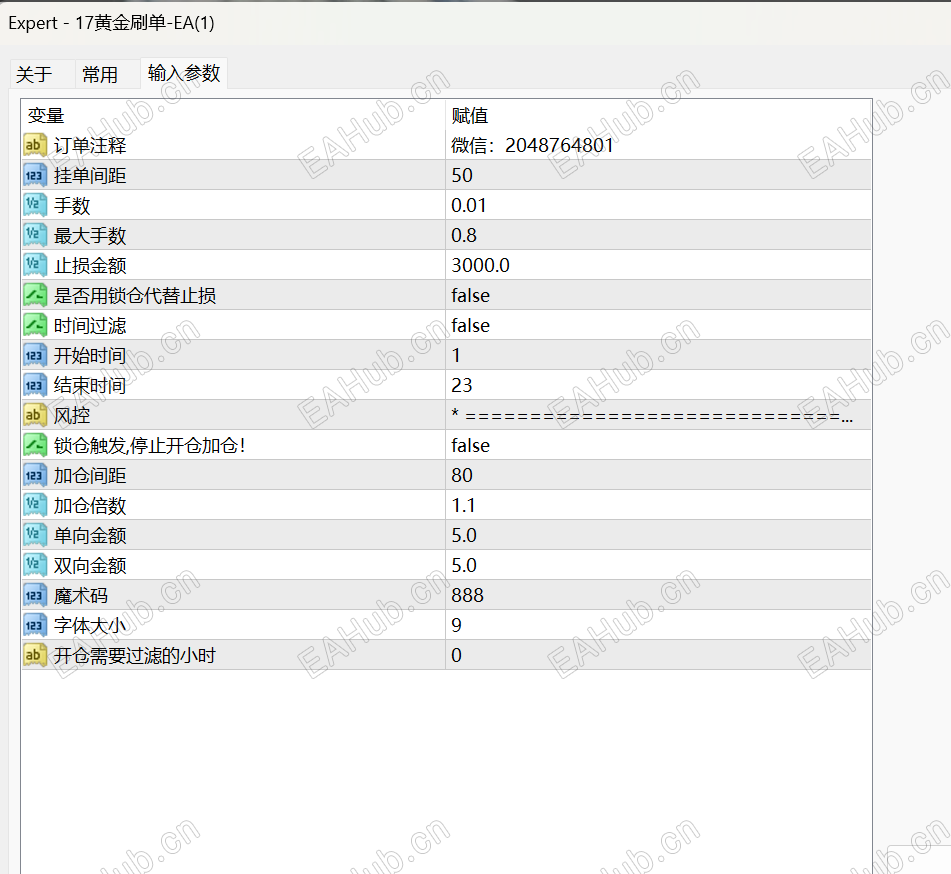Select the 输入参数 tab
The image size is (951, 874).
(184, 73)
